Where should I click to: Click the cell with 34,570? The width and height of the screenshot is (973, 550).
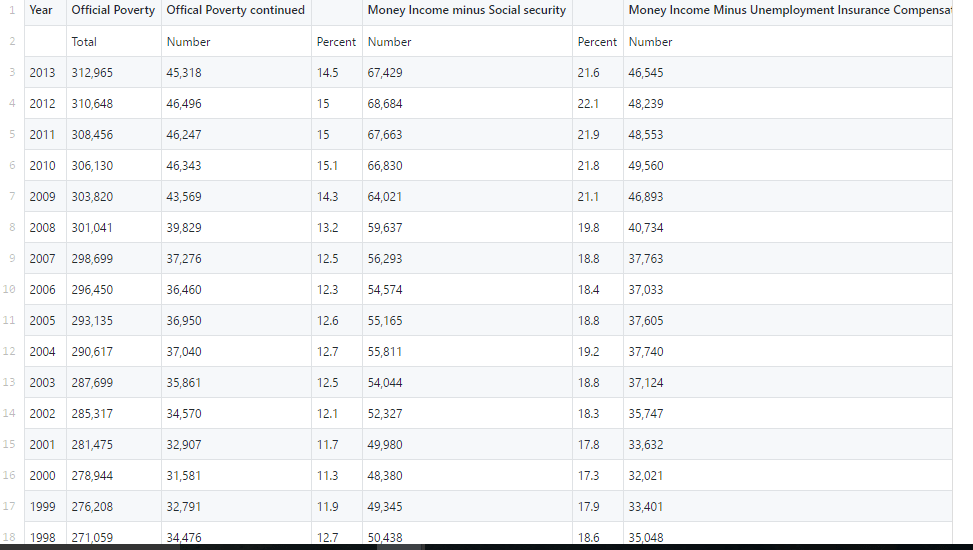pos(236,414)
